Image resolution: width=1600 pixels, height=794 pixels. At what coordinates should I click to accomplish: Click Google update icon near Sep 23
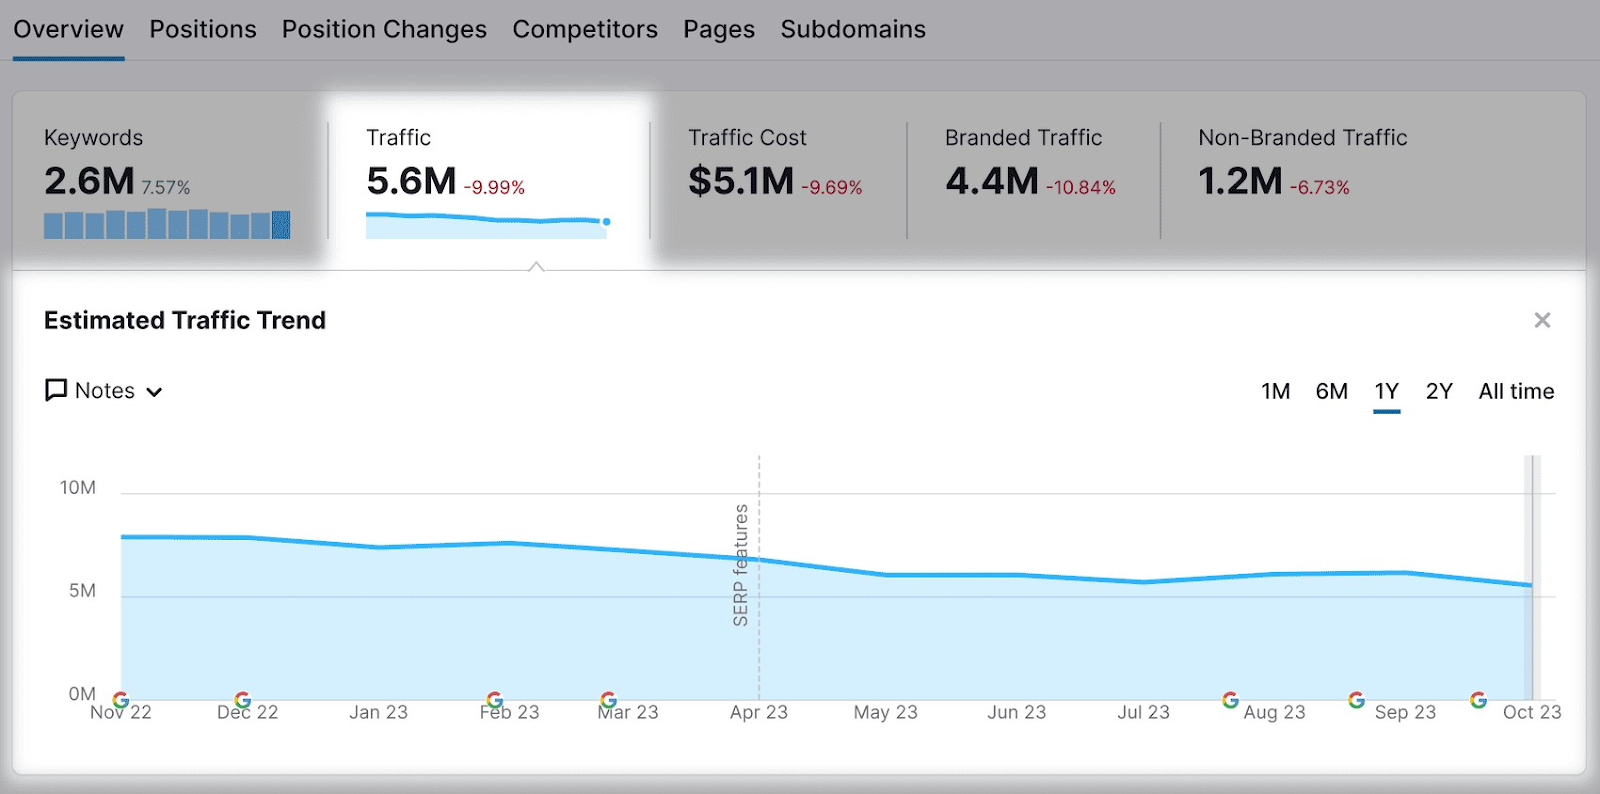[1357, 700]
